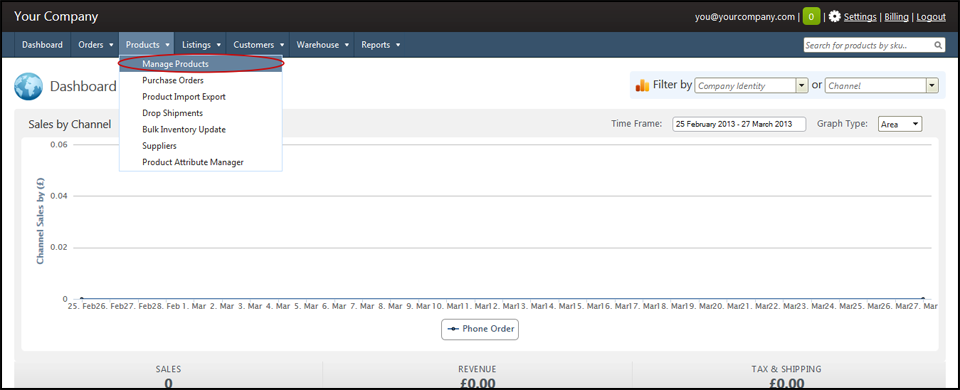This screenshot has width=960, height=390.
Task: Click the green notification counter badge
Action: [812, 17]
